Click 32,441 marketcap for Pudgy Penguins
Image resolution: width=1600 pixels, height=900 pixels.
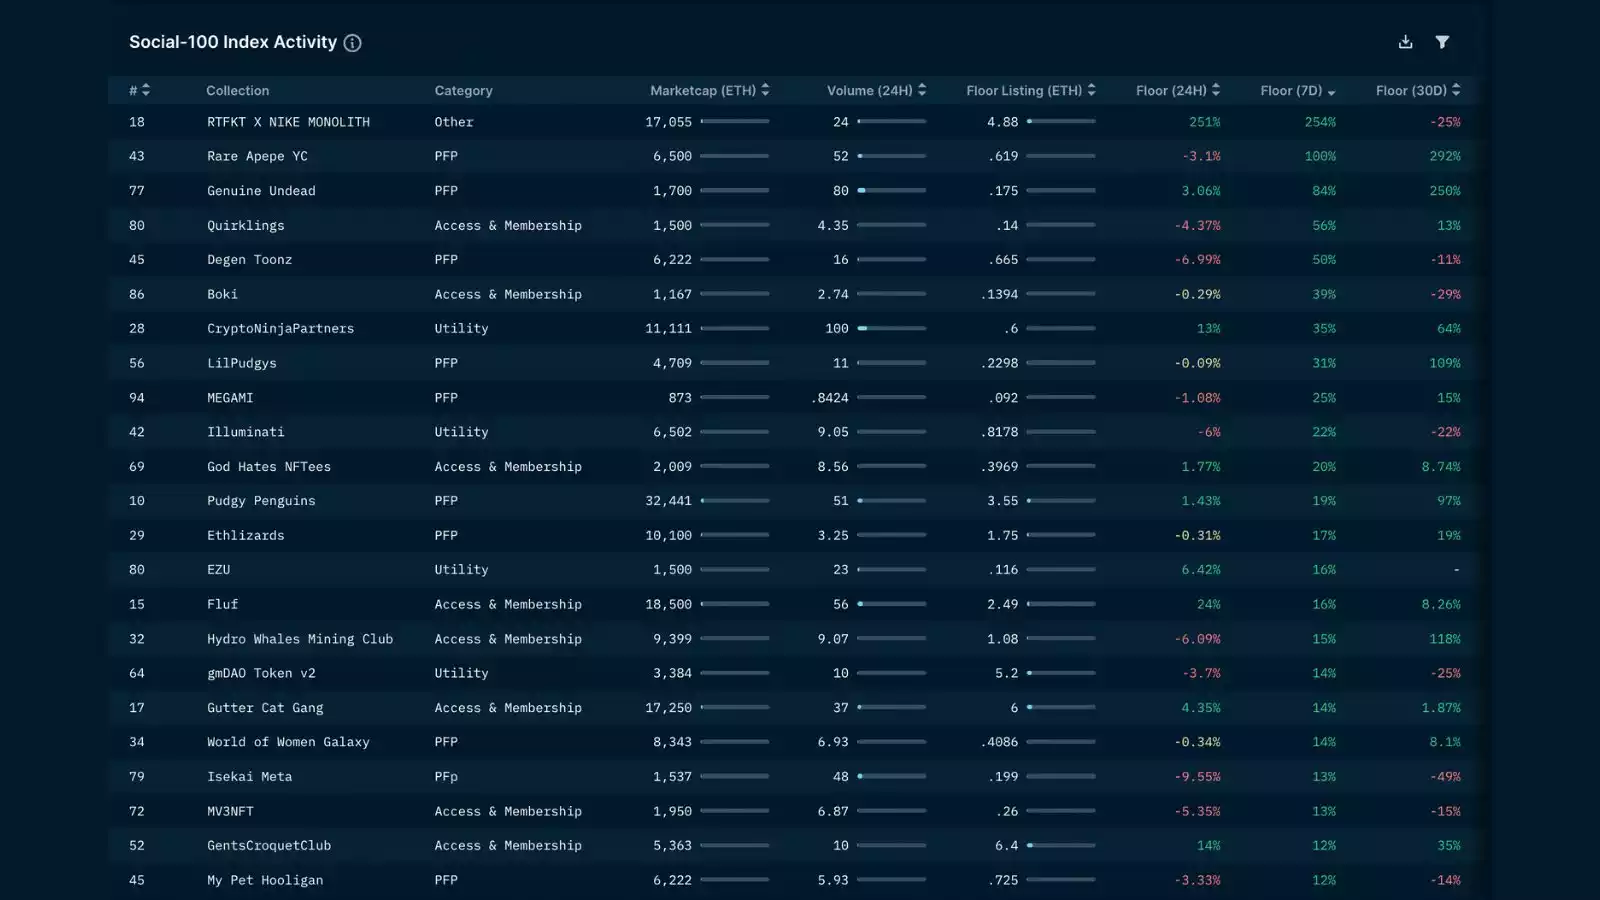tap(668, 501)
